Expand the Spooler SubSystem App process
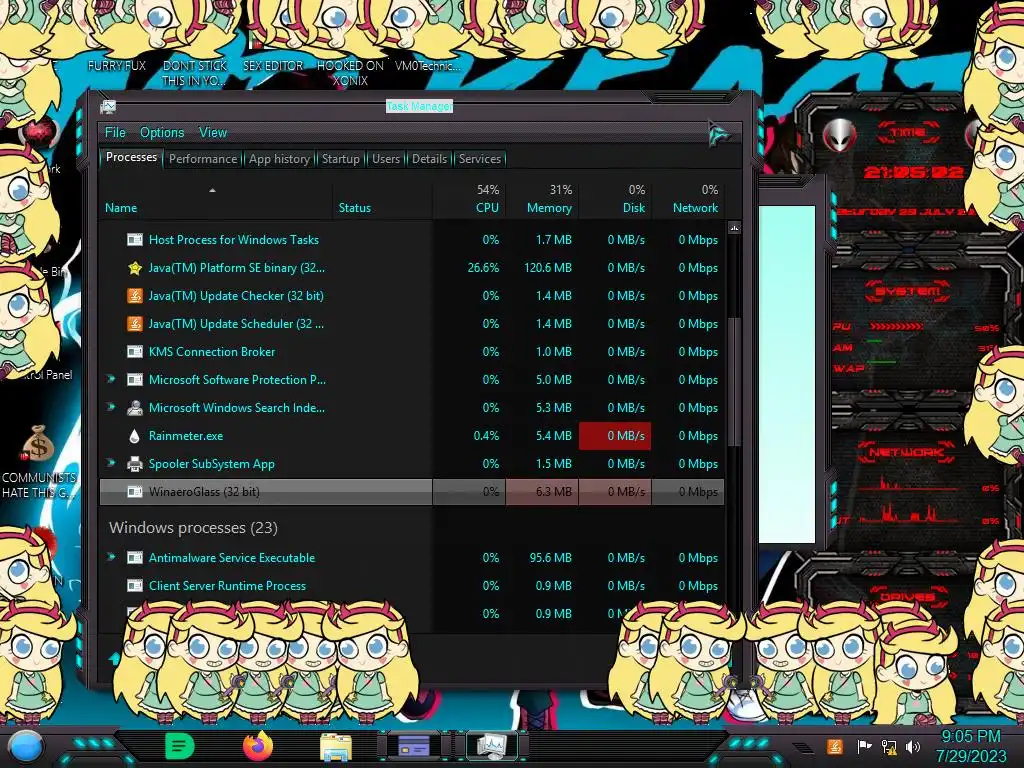Viewport: 1024px width, 768px height. point(111,463)
